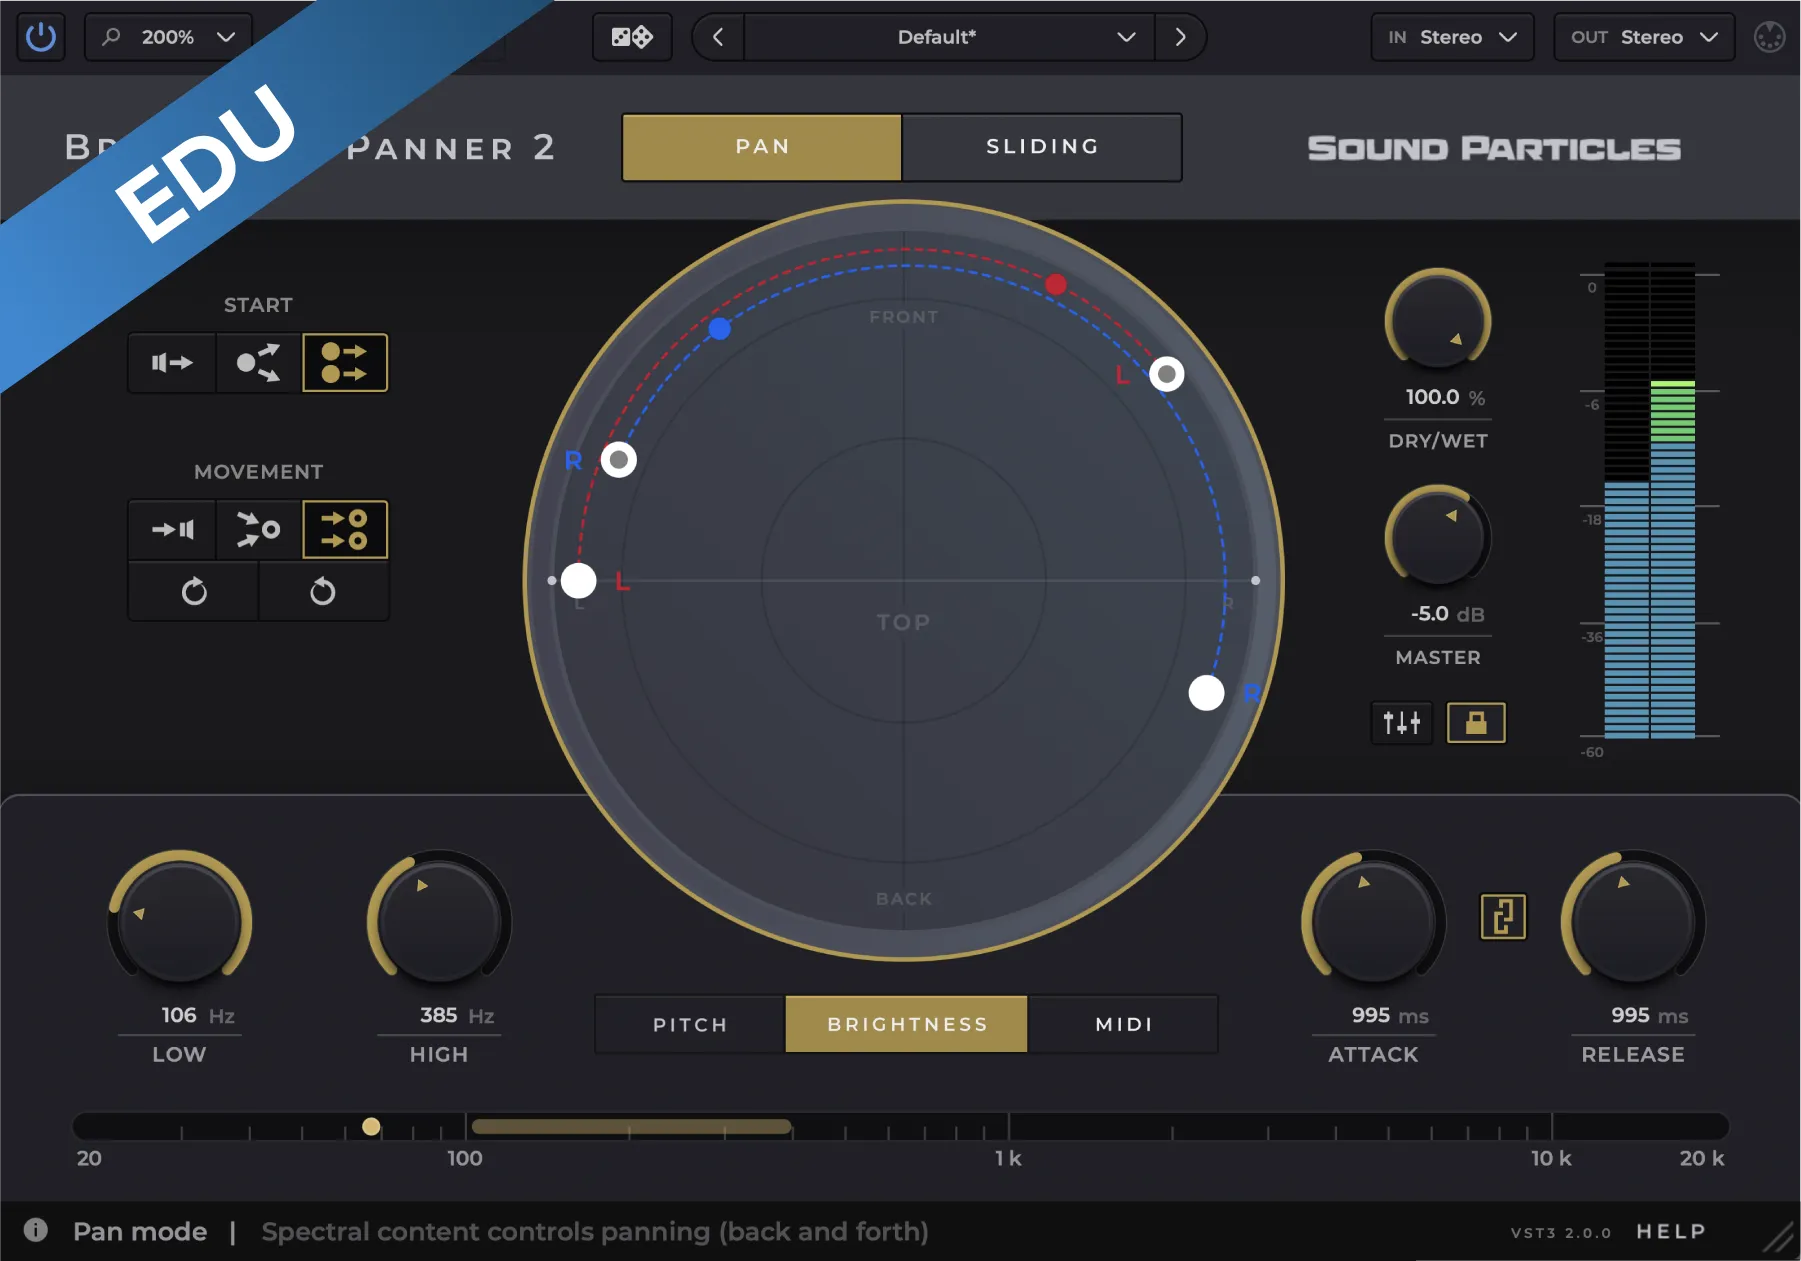Click the blue panner dot

(x=719, y=328)
